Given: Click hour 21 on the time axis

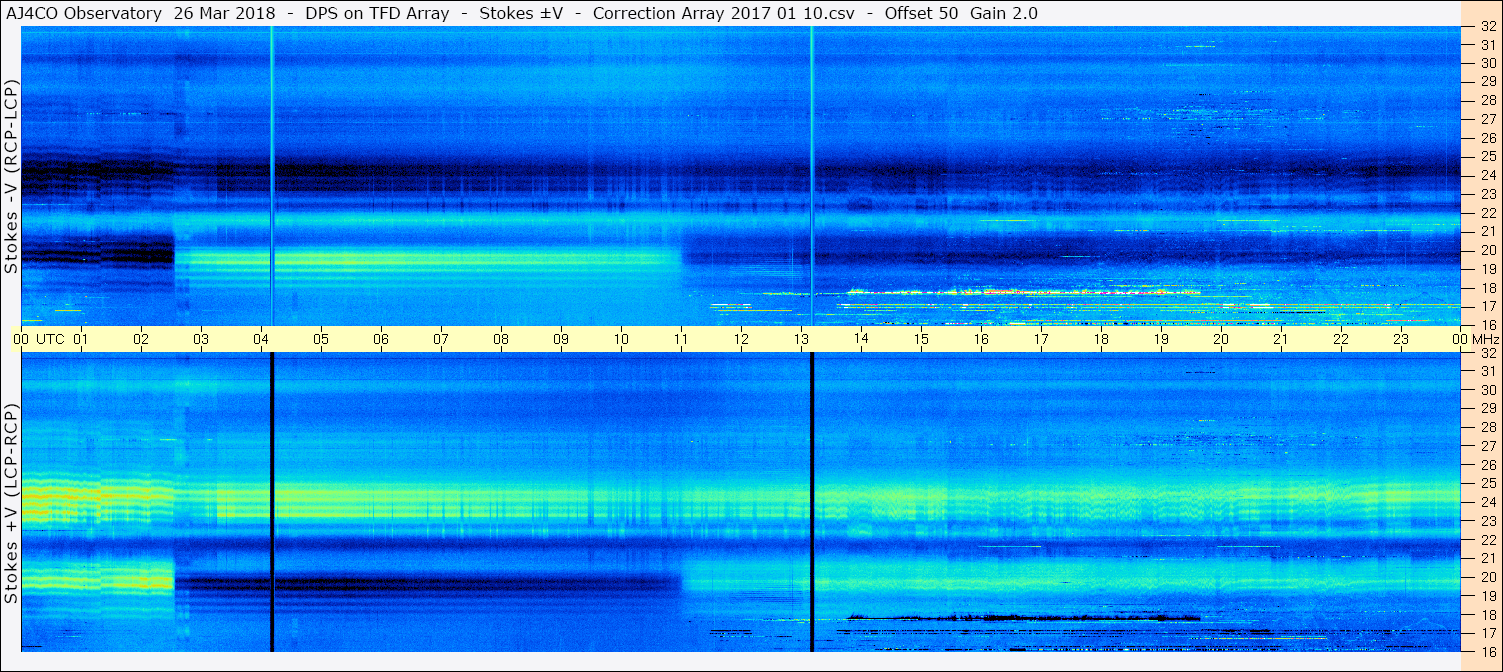Looking at the screenshot, I should 1281,339.
